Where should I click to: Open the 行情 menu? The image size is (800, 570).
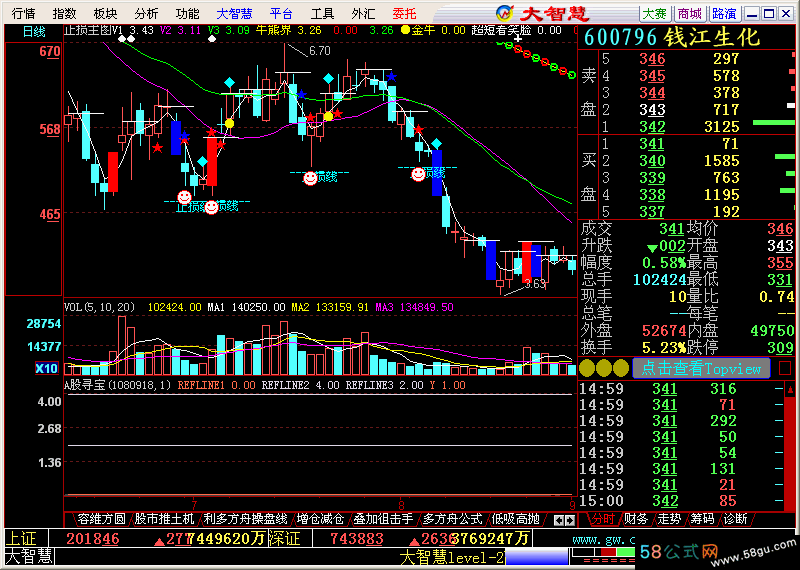point(23,13)
